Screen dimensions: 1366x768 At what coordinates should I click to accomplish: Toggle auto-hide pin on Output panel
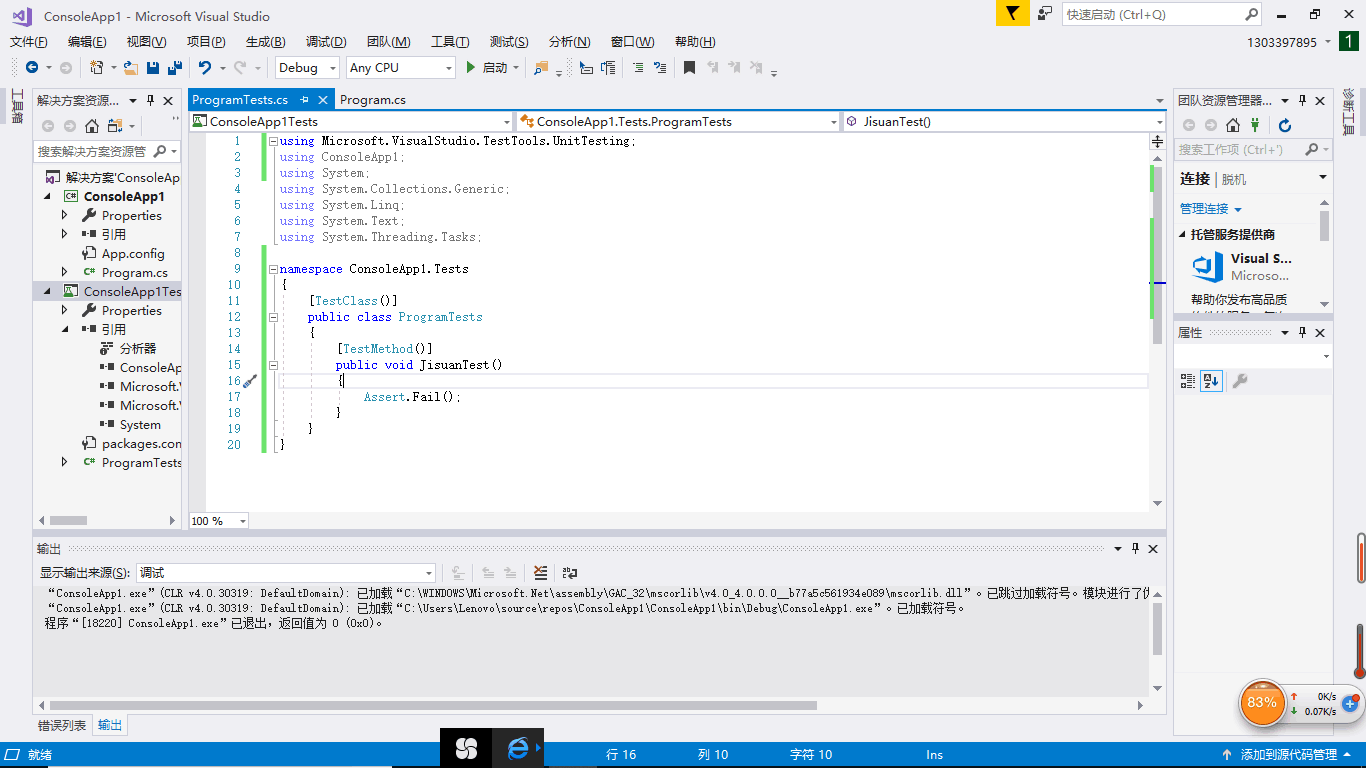coord(1135,549)
